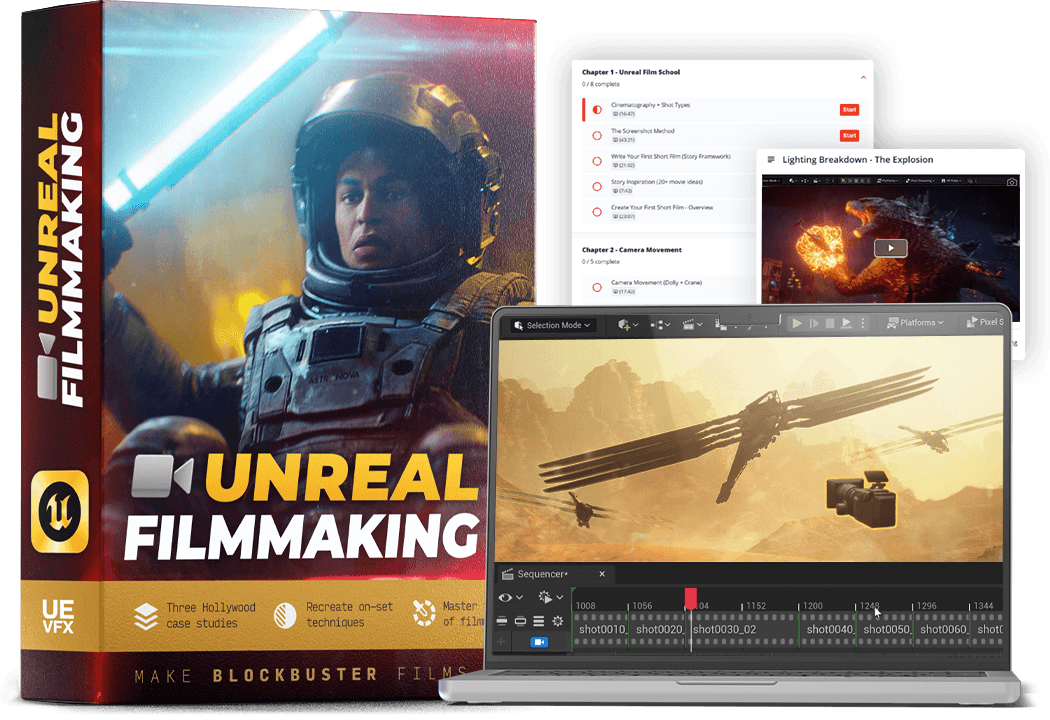
Task: Toggle Write Your First Short Film completion circle
Action: (x=597, y=161)
